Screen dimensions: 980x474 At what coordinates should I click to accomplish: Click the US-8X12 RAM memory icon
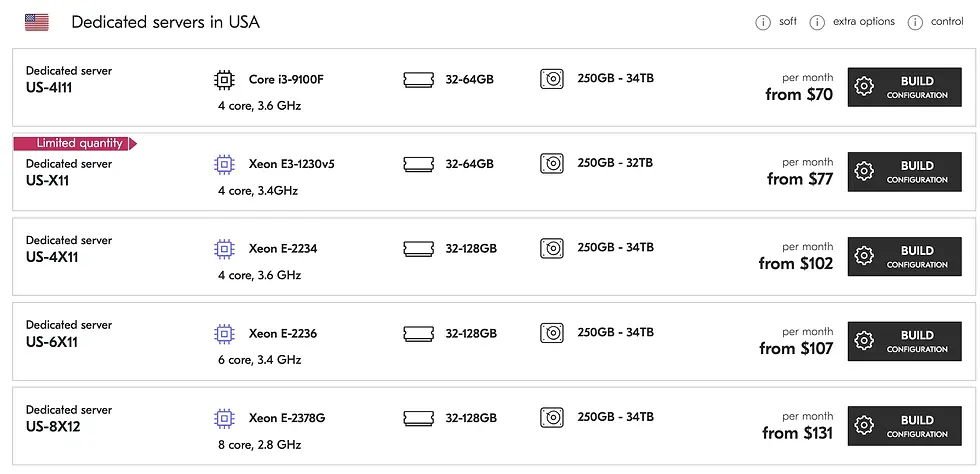click(418, 418)
